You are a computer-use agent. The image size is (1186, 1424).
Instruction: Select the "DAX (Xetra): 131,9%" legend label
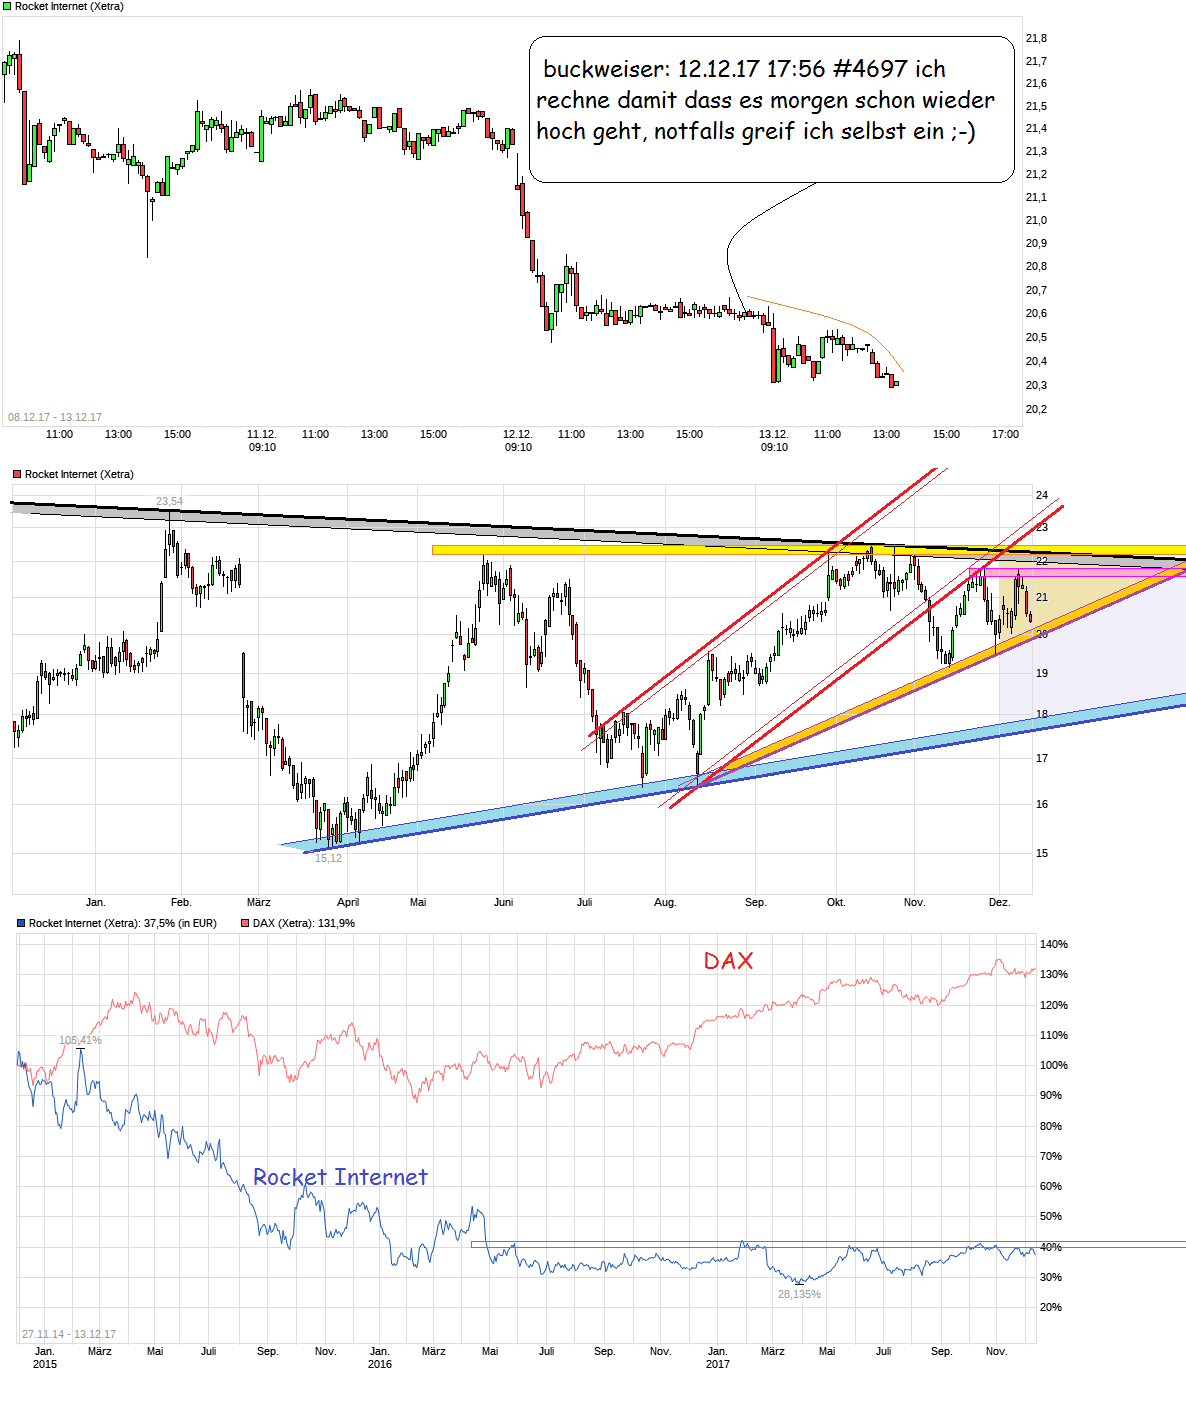(x=304, y=923)
